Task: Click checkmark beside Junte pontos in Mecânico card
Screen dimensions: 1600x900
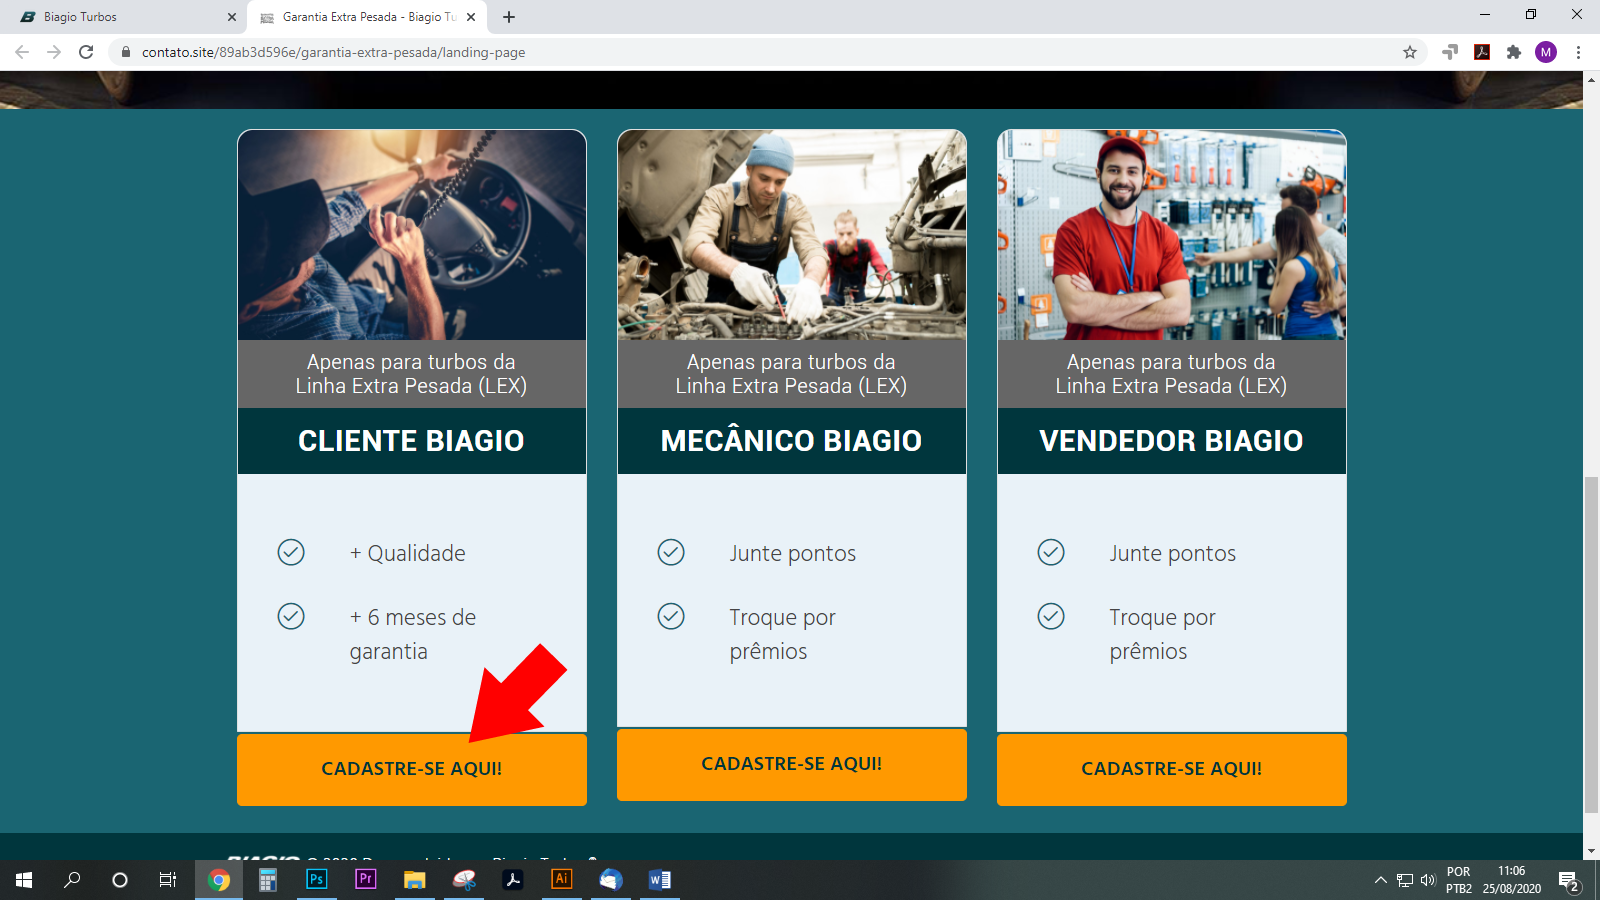Action: 671,552
